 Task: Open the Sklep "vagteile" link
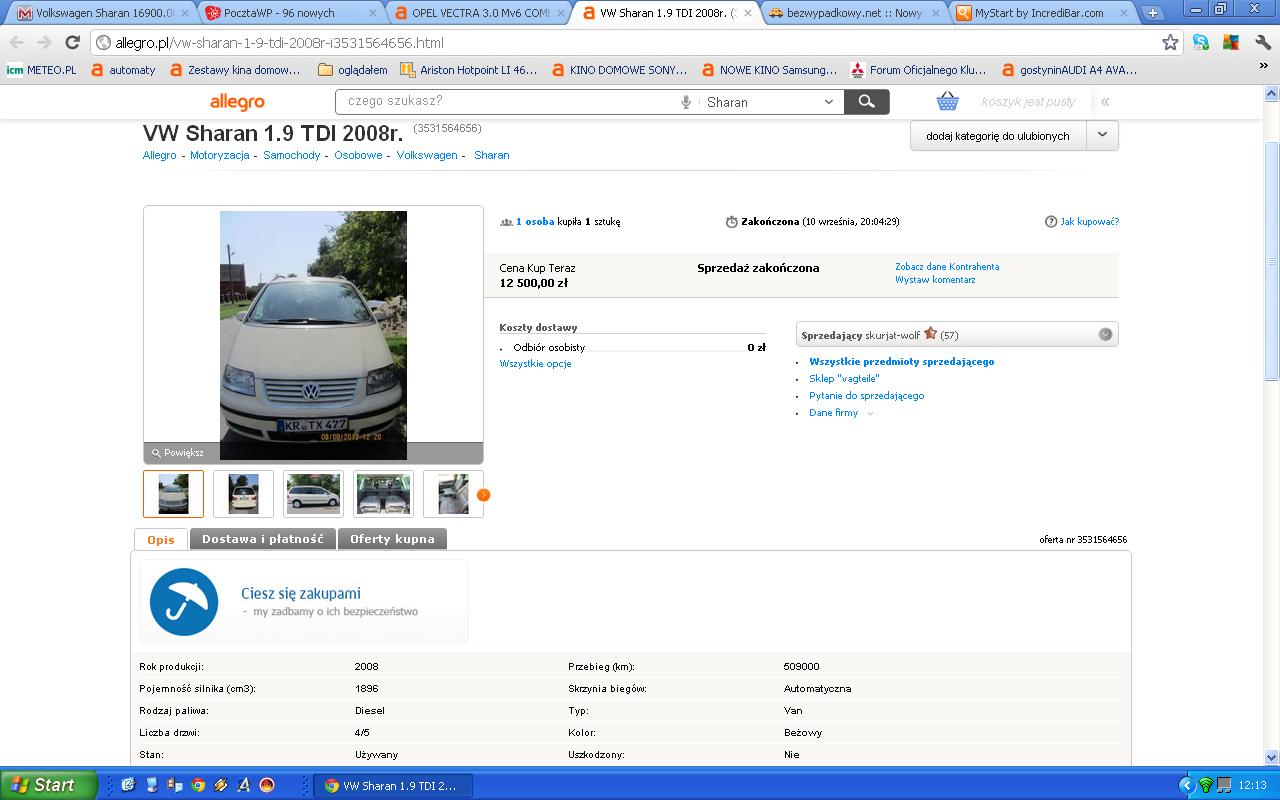tap(844, 379)
